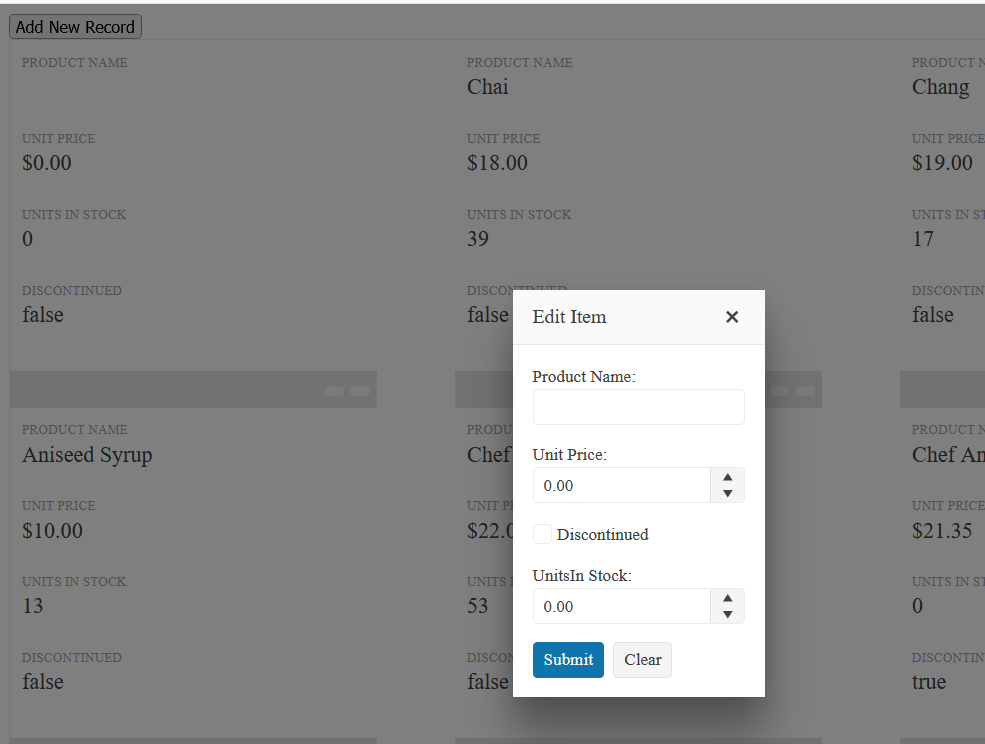Decrease UnitsIn Stock with the down arrow
Image resolution: width=985 pixels, height=744 pixels.
click(x=727, y=614)
